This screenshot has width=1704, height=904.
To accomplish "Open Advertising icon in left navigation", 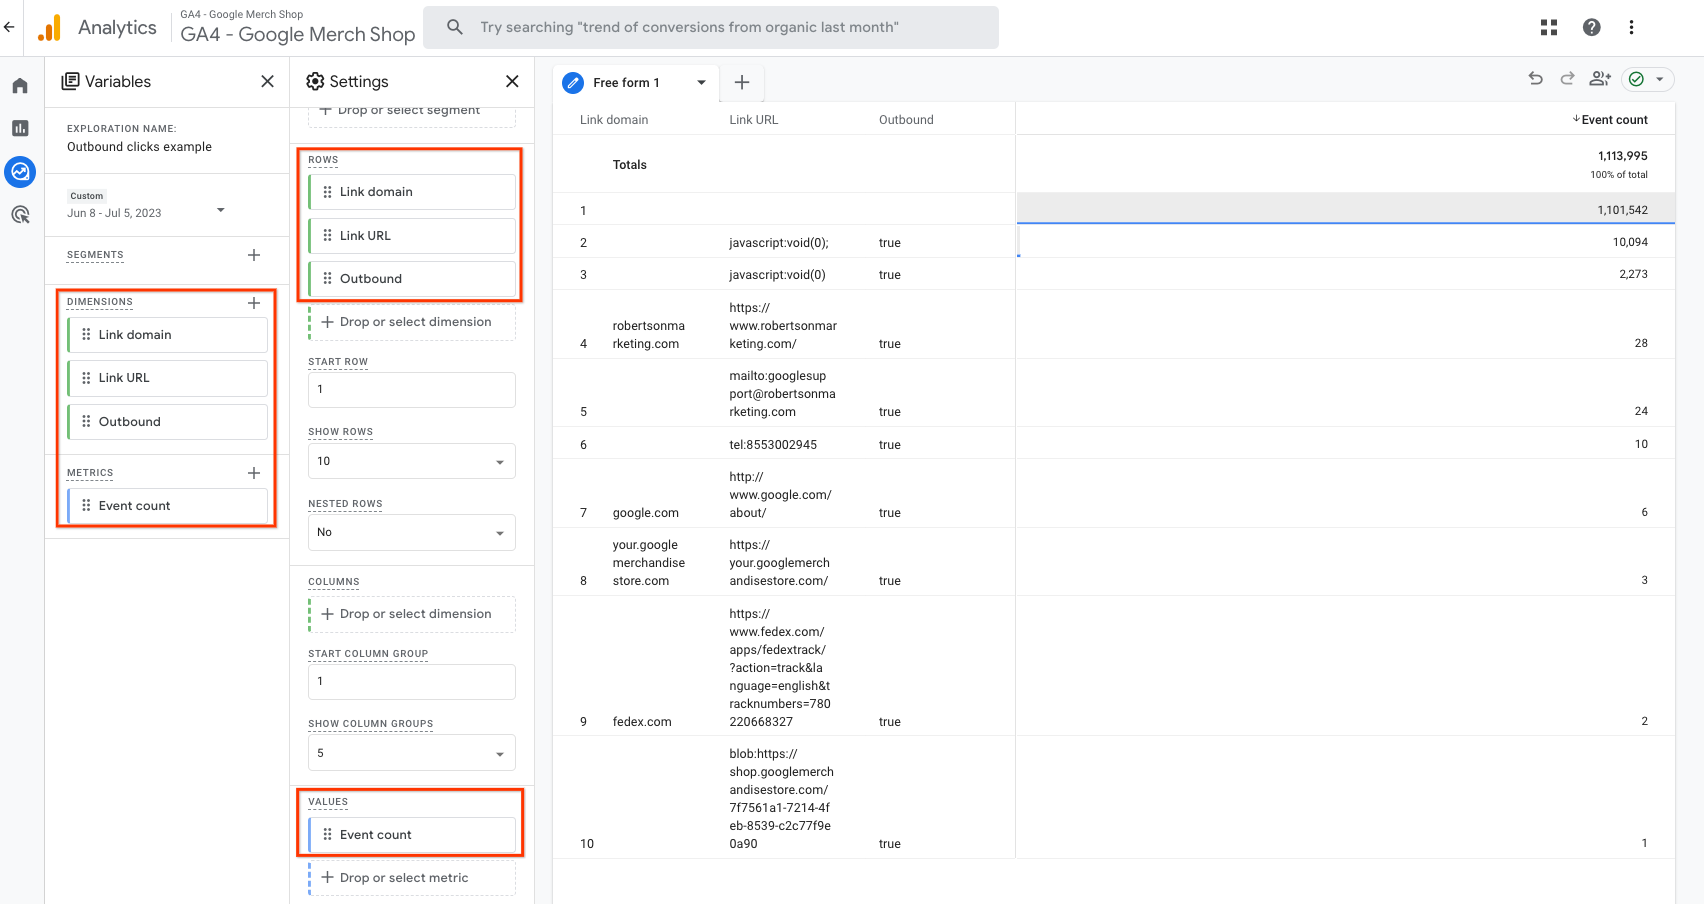I will [20, 214].
